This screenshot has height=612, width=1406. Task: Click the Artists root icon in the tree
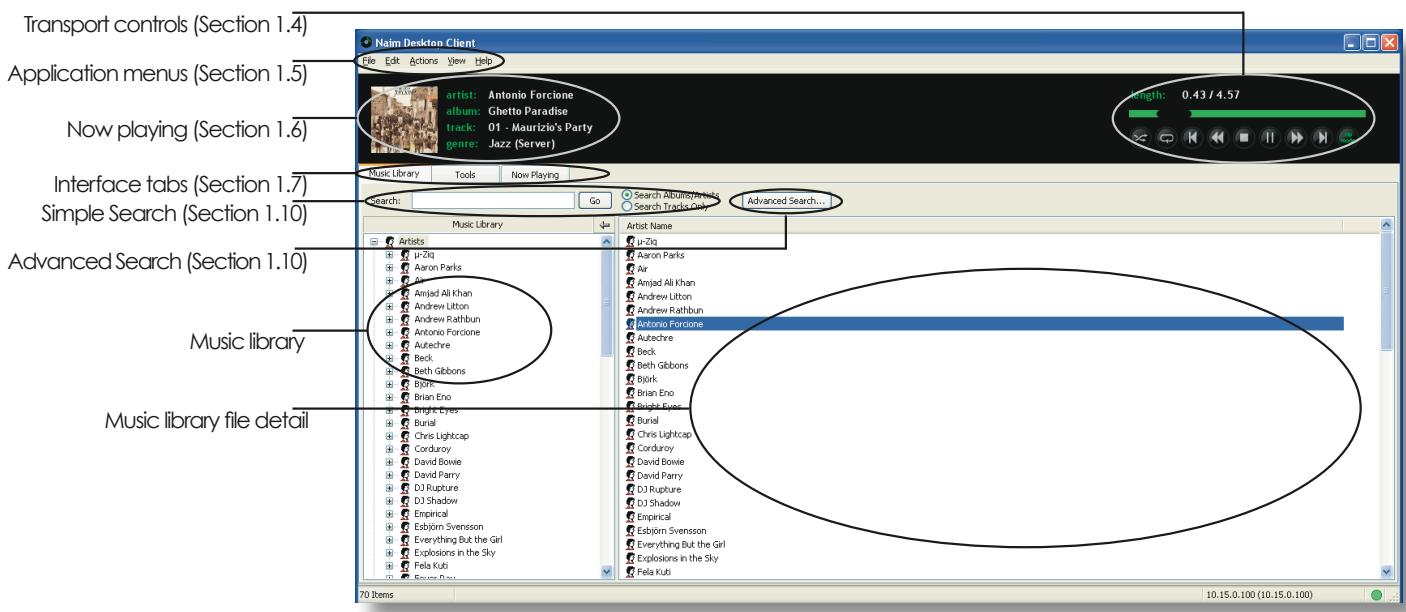(x=392, y=241)
